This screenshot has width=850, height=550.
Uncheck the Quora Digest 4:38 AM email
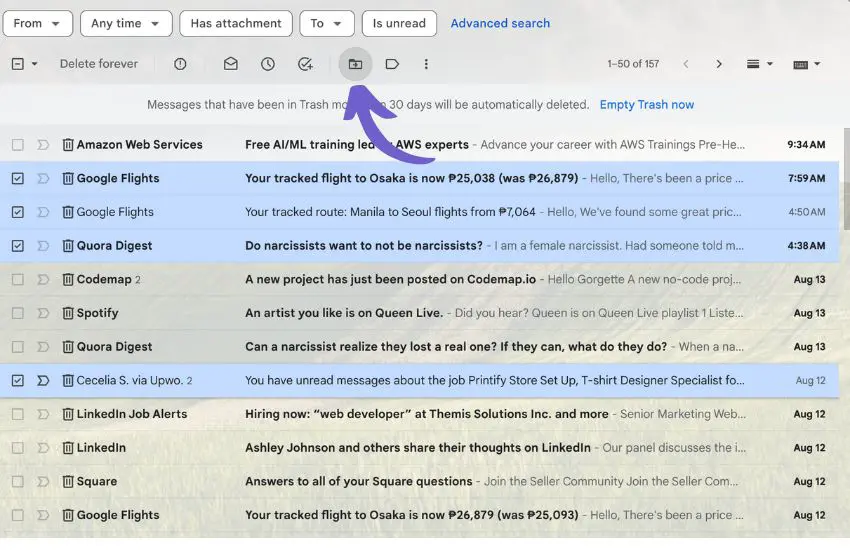18,246
